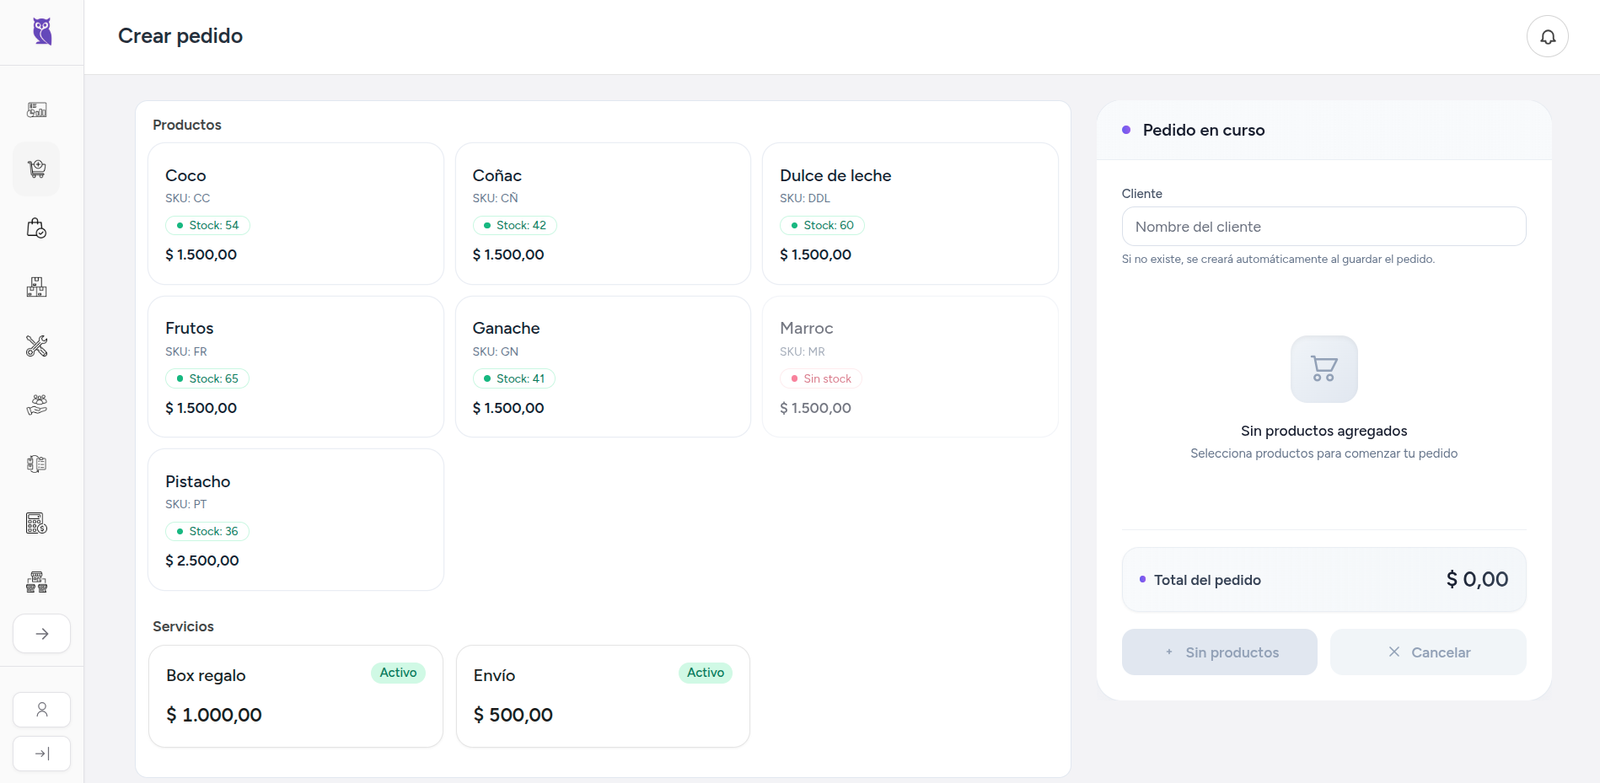
Task: Open the inventory boxes sidebar icon
Action: (x=37, y=288)
